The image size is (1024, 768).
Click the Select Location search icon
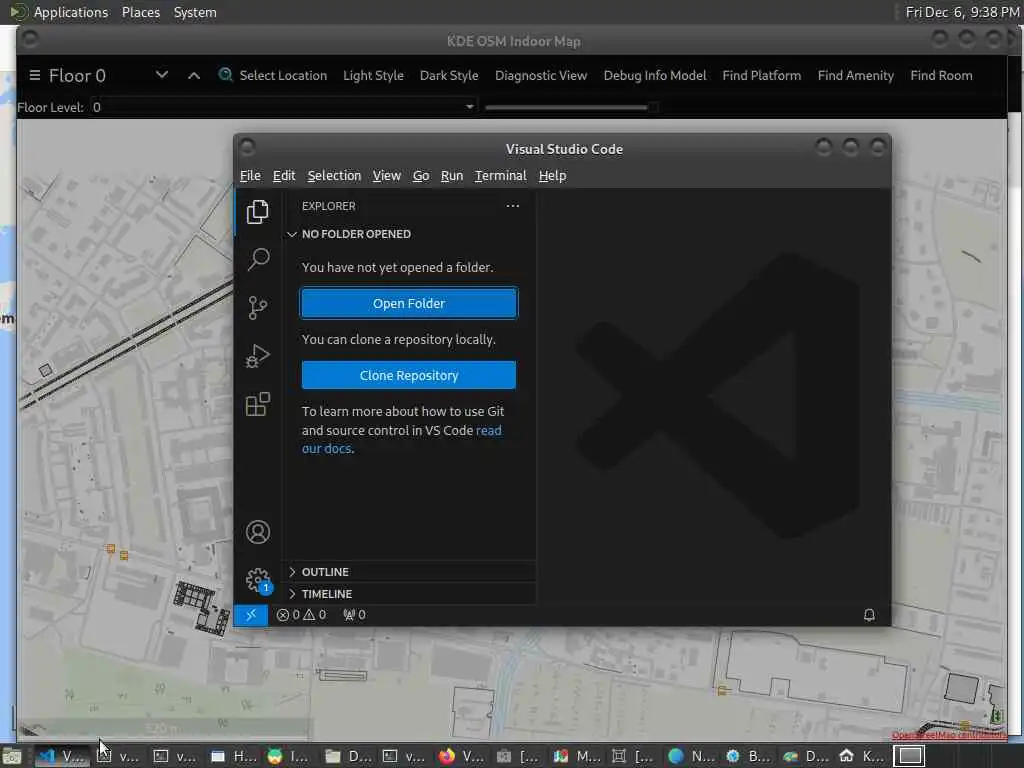coord(225,75)
